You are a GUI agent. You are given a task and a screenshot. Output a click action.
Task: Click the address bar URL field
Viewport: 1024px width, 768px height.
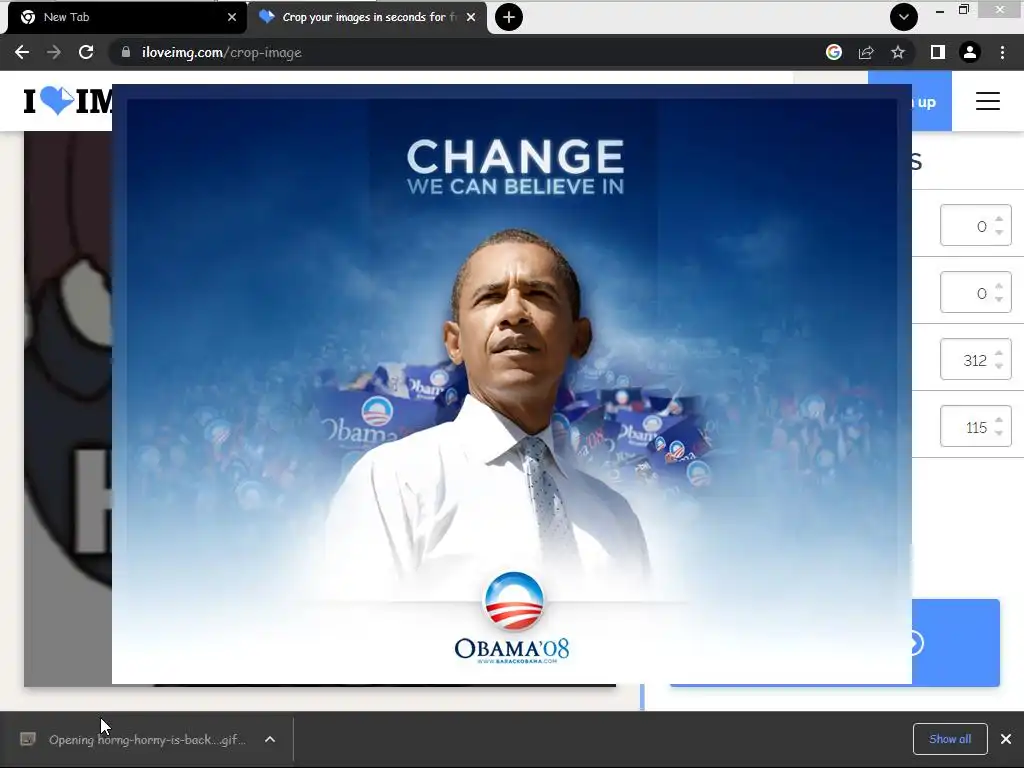click(457, 52)
